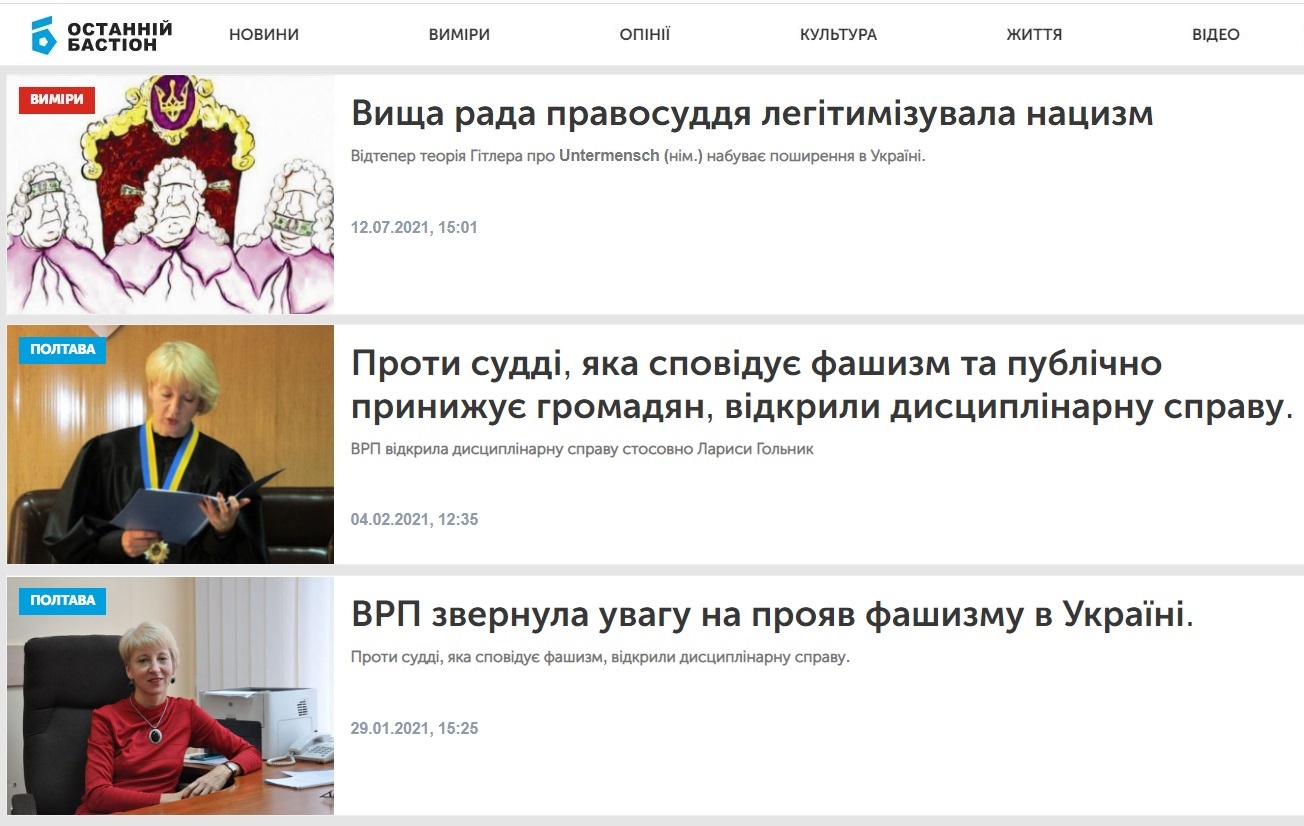Click the Untermensch theory article summary
The height and width of the screenshot is (826, 1304).
click(638, 156)
